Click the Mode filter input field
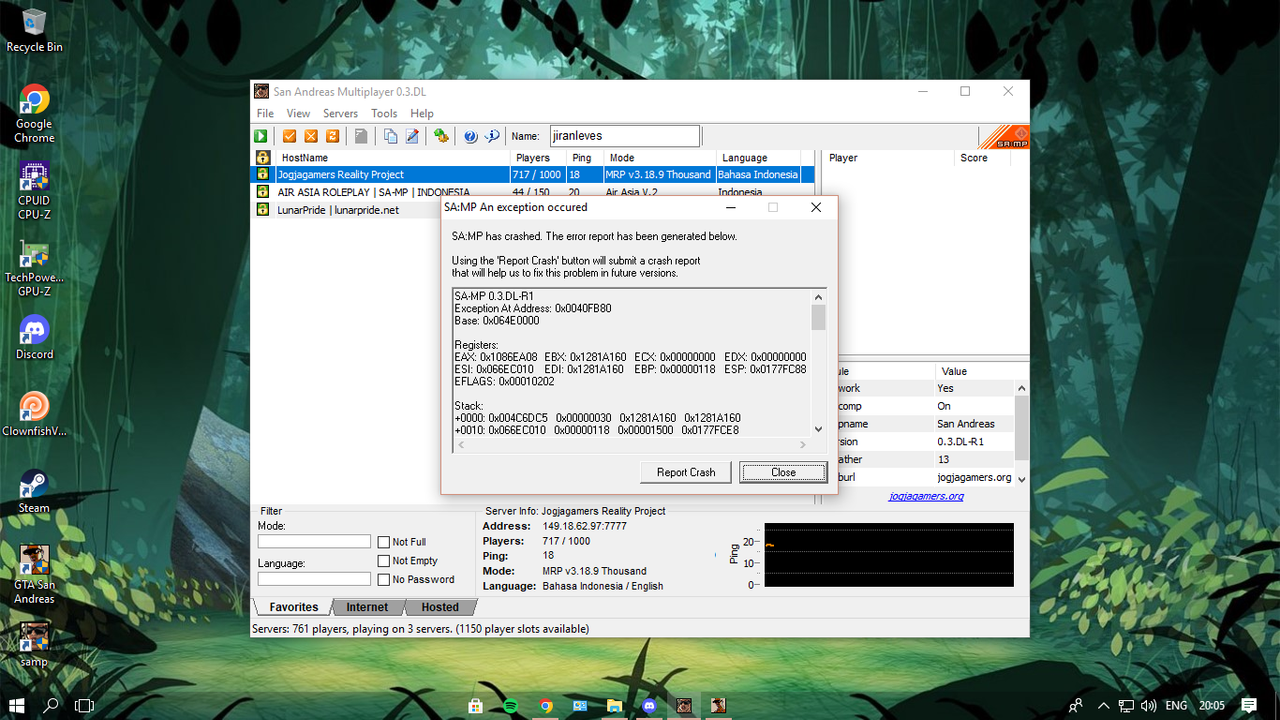Viewport: 1280px width, 720px height. pyautogui.click(x=314, y=541)
